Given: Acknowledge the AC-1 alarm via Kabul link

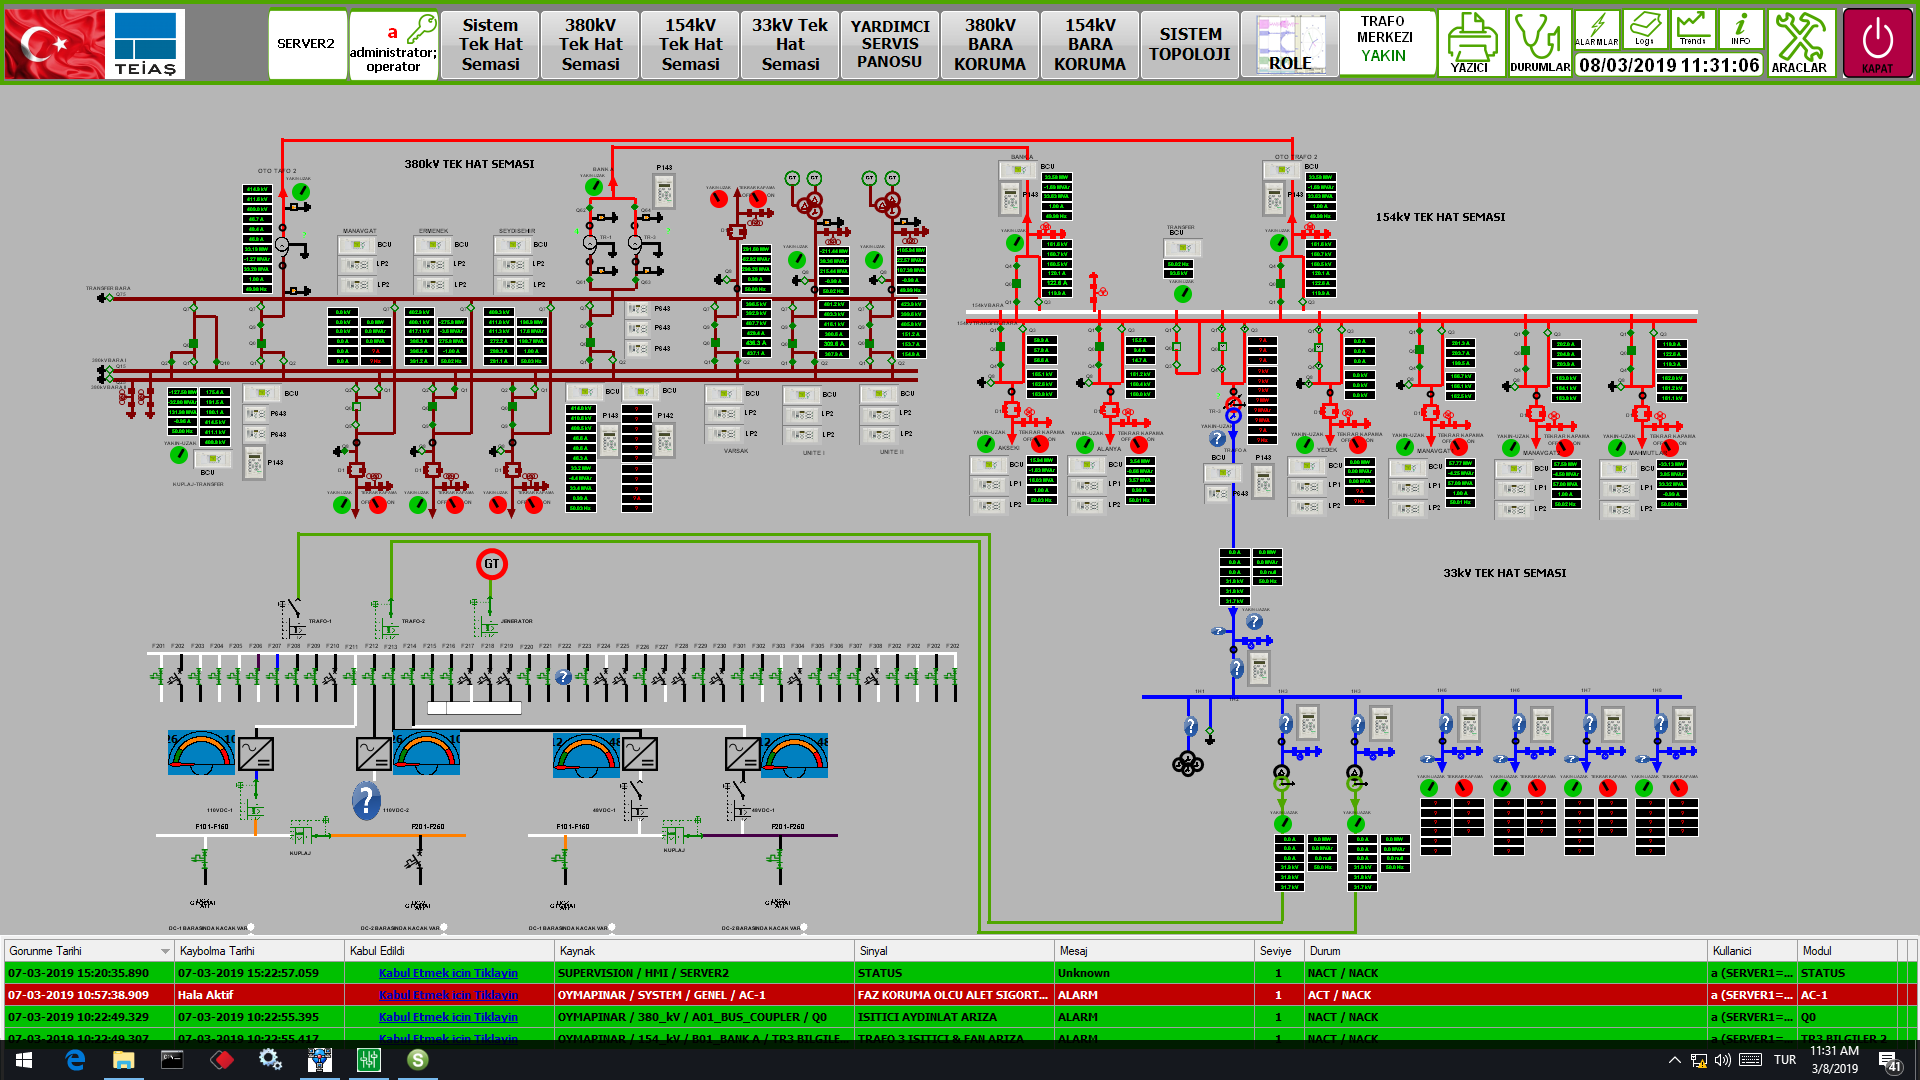Looking at the screenshot, I should [x=448, y=995].
